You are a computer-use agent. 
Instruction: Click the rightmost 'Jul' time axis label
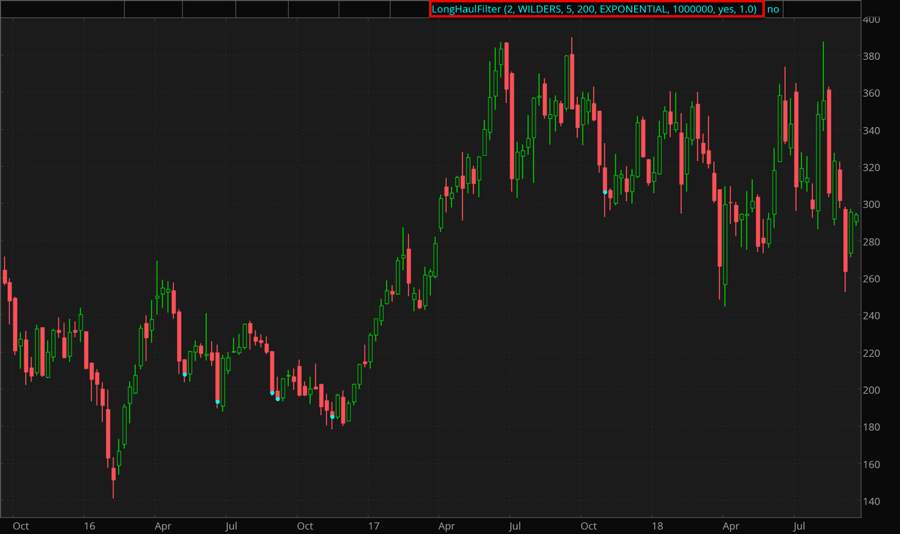click(x=799, y=525)
